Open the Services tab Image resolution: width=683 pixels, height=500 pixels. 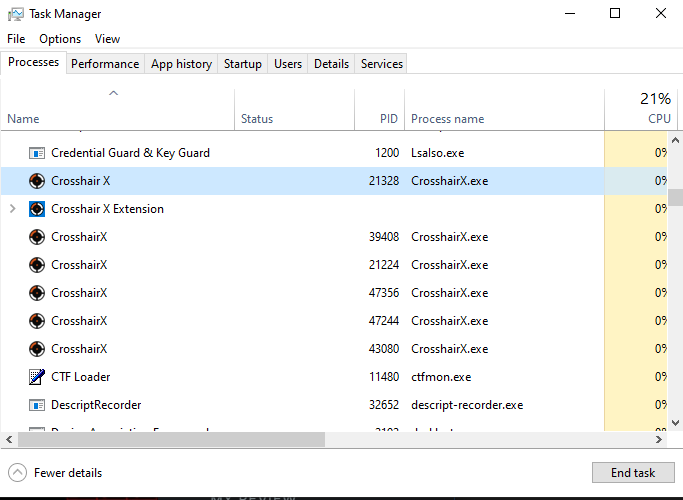(381, 64)
